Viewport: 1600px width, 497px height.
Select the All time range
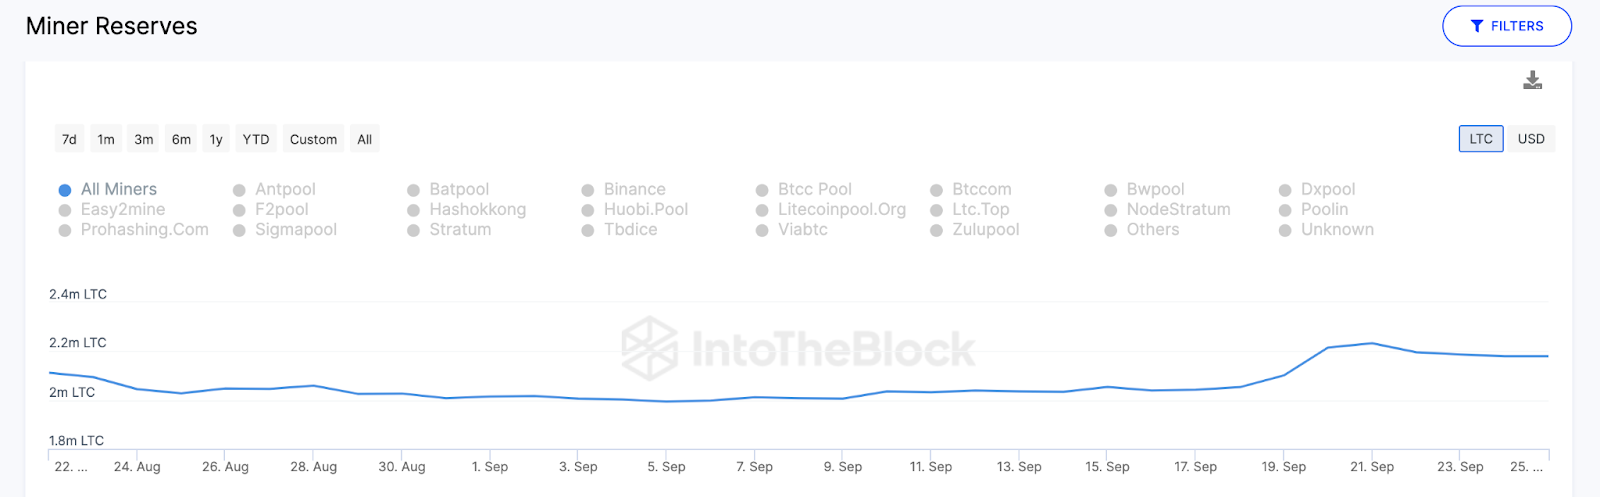365,139
